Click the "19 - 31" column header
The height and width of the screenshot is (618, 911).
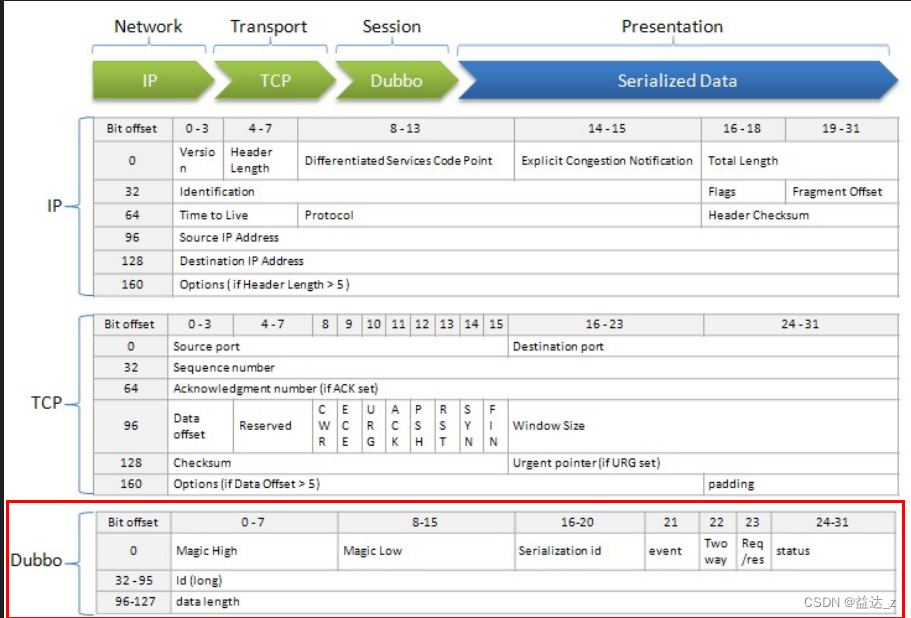pyautogui.click(x=842, y=129)
